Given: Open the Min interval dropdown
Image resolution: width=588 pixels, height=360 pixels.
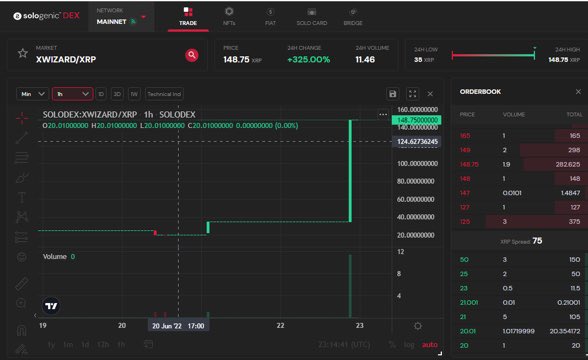Looking at the screenshot, I should pos(32,94).
